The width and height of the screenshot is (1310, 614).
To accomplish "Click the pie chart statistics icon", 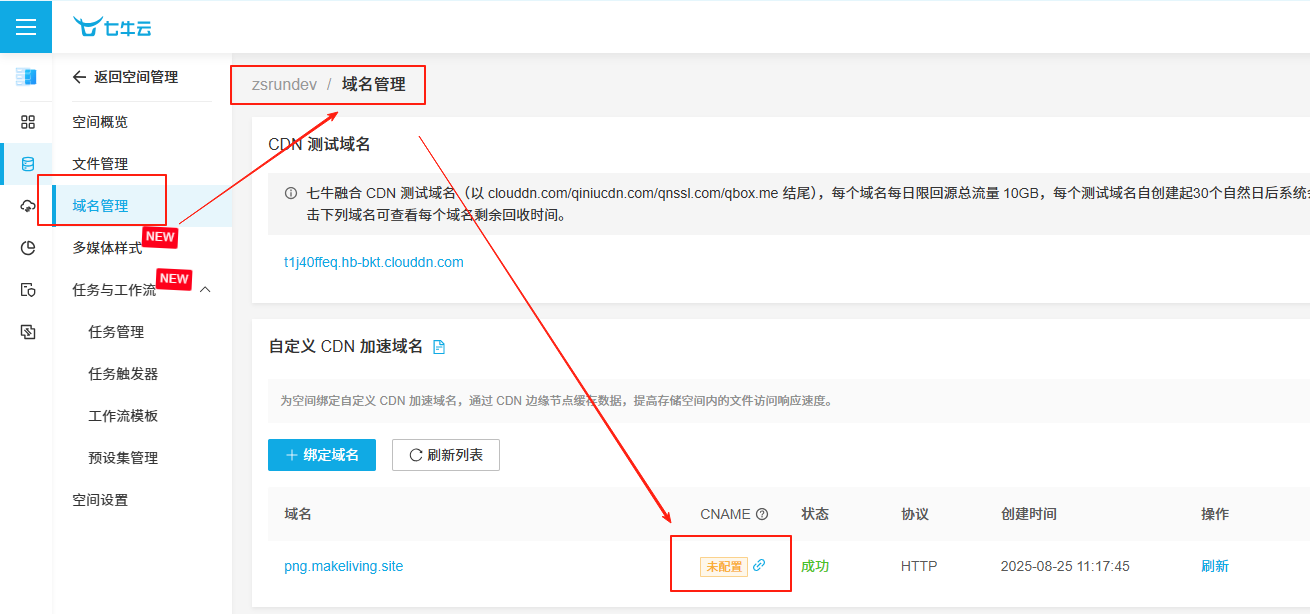I will click(27, 248).
